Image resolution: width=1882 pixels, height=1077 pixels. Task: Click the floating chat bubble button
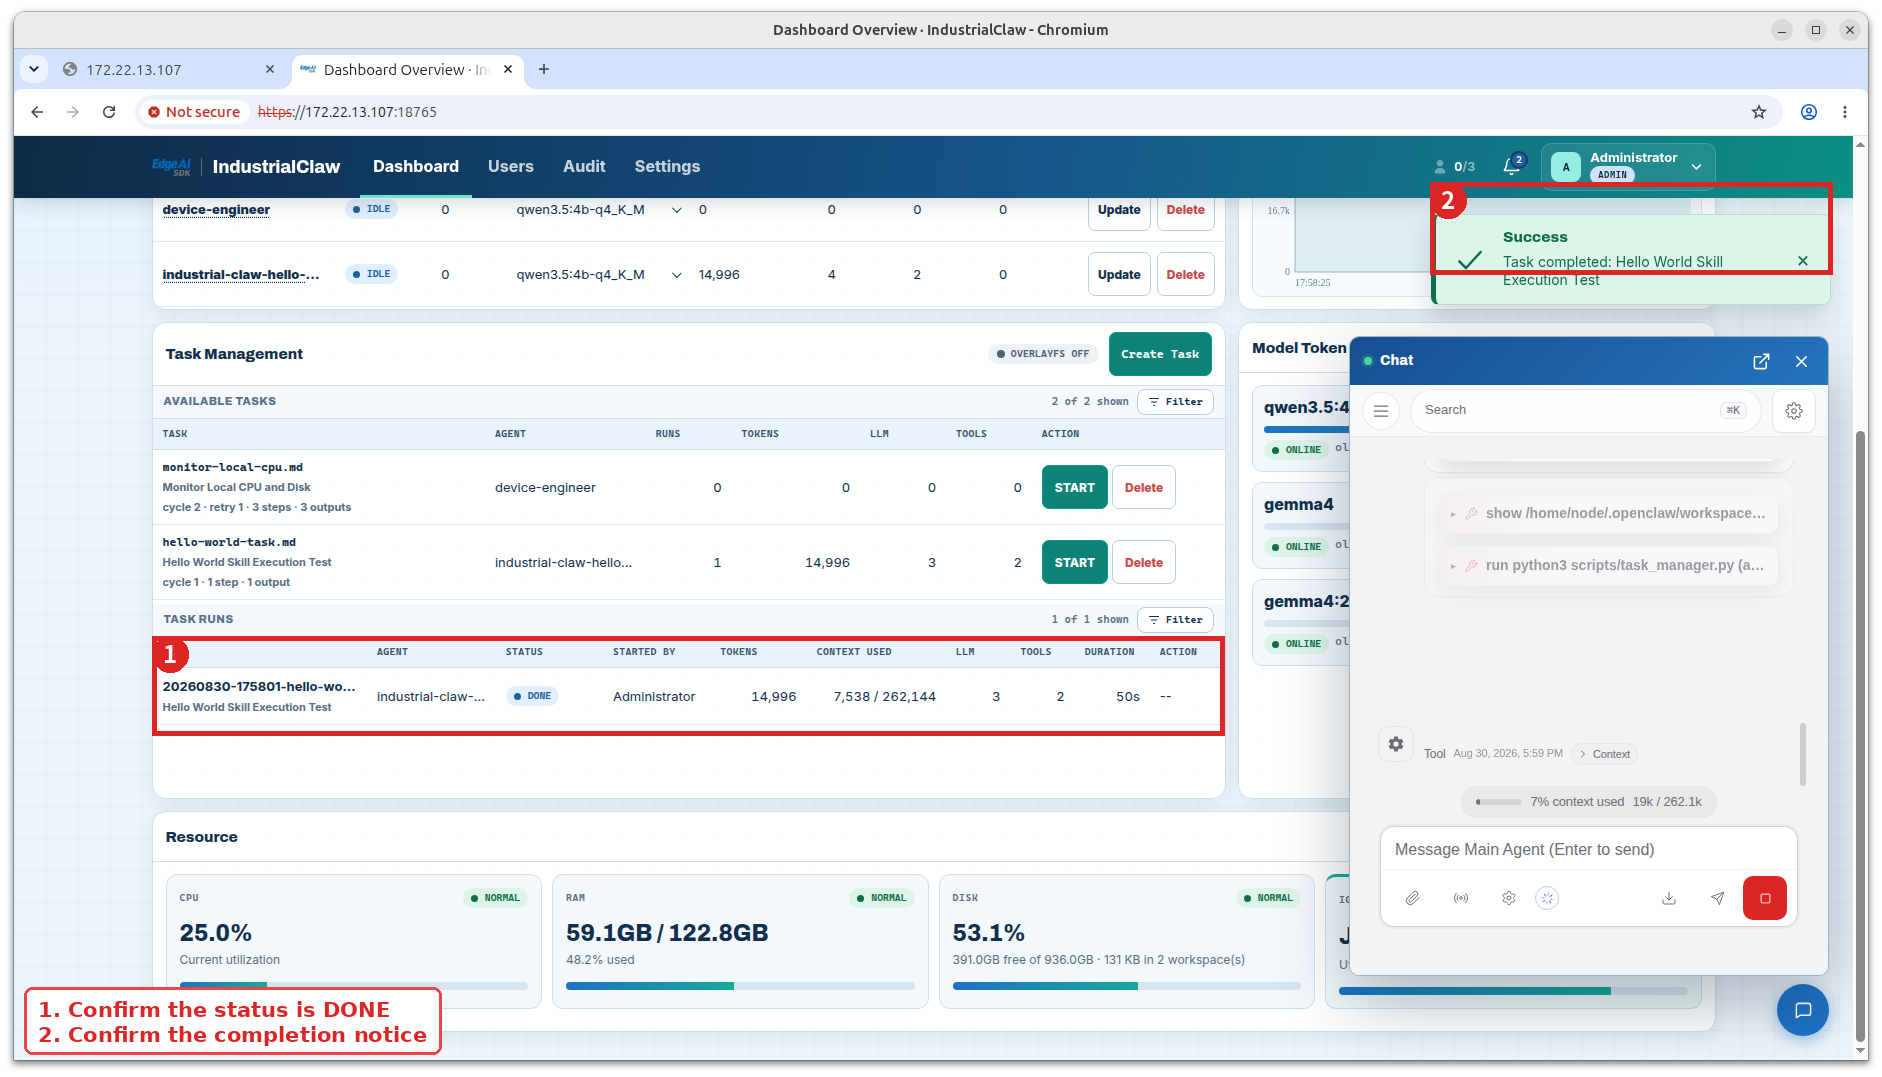point(1803,1010)
